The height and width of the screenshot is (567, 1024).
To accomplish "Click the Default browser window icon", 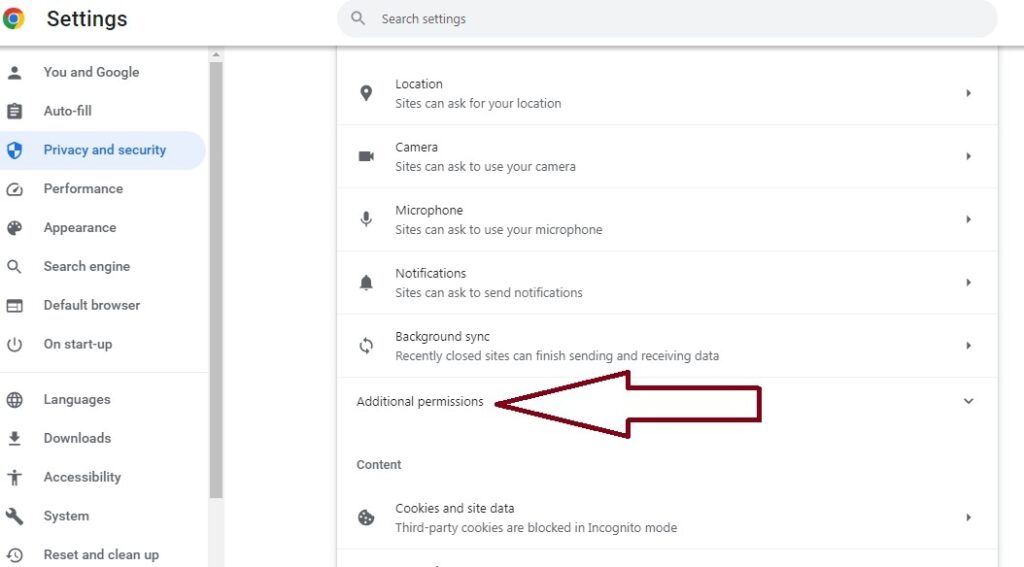I will 14,306.
